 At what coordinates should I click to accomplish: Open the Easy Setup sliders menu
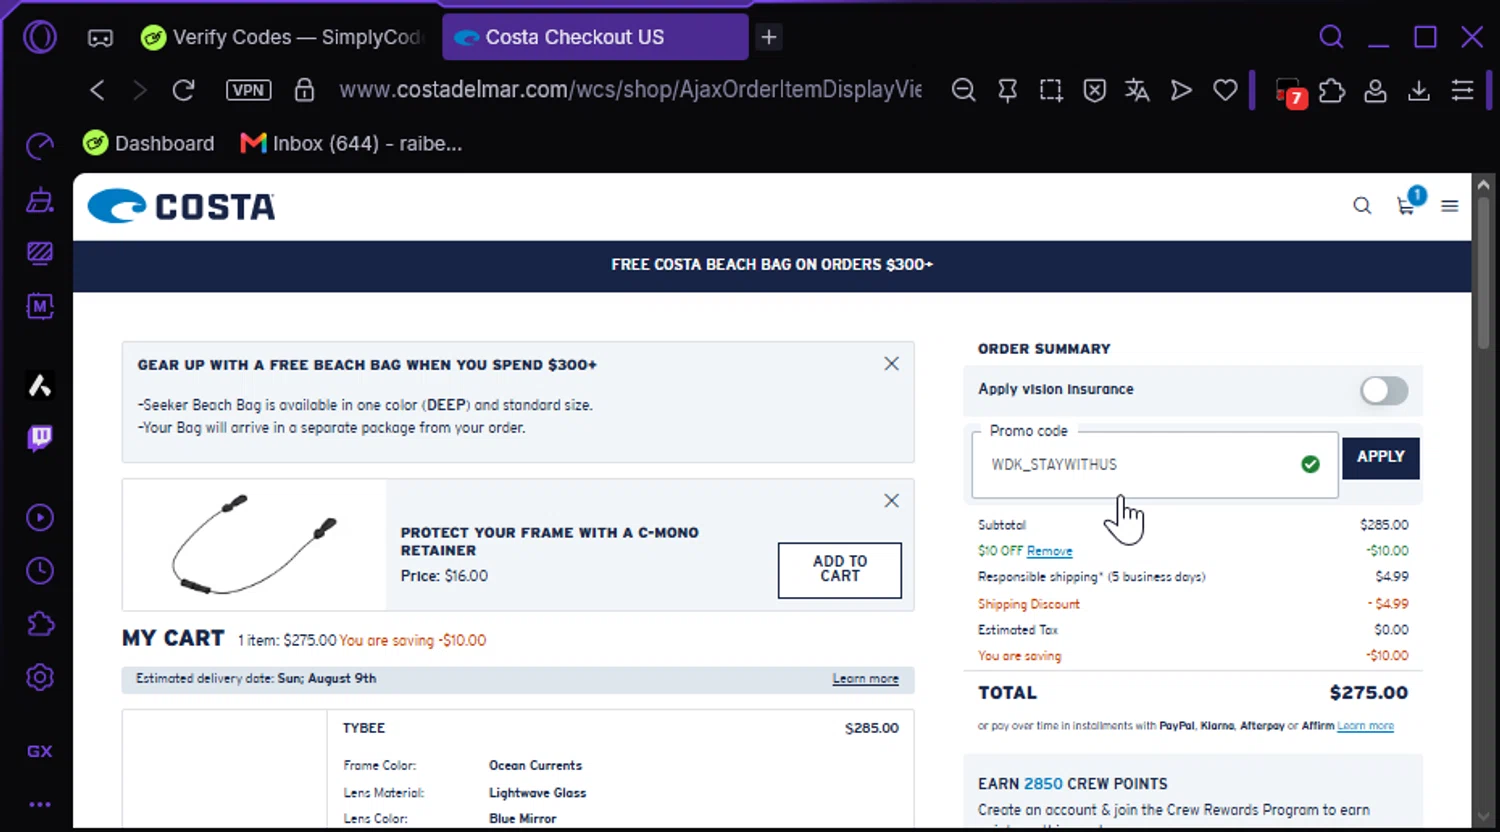click(1462, 90)
